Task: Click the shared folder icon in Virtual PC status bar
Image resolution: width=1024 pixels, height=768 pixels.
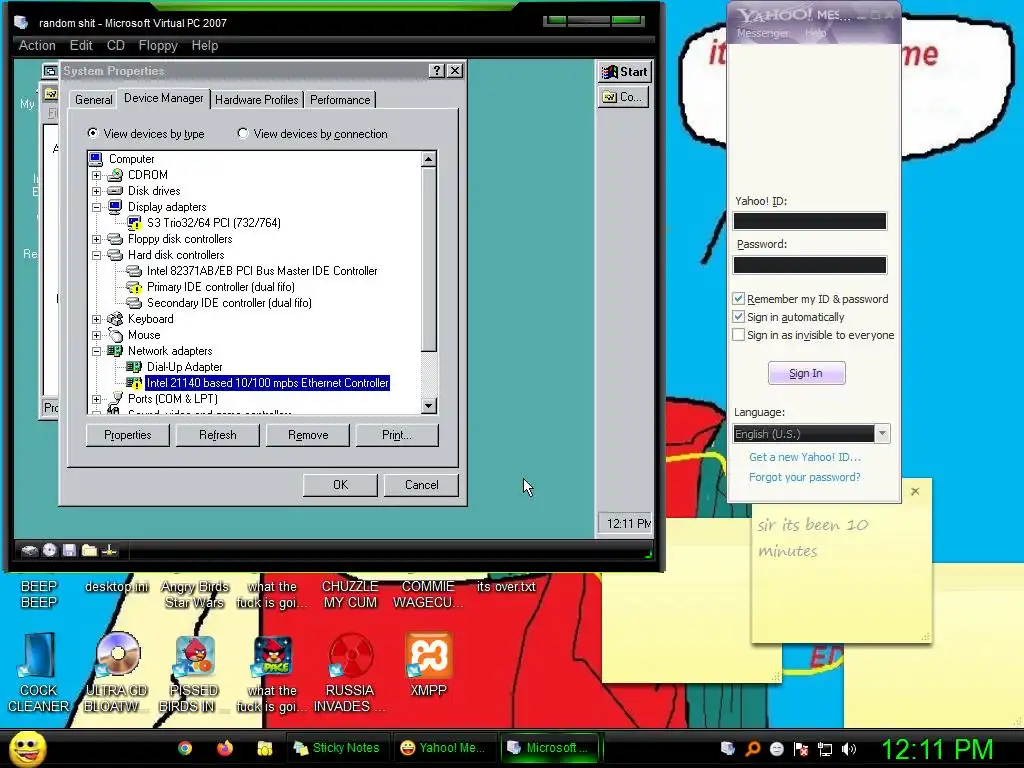Action: [x=89, y=551]
